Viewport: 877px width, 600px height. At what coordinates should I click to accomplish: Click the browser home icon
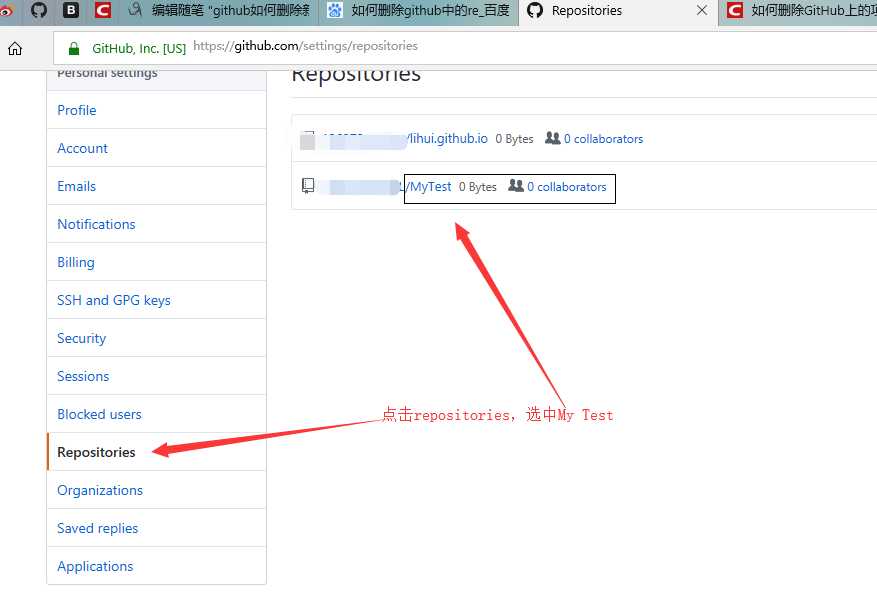click(15, 49)
